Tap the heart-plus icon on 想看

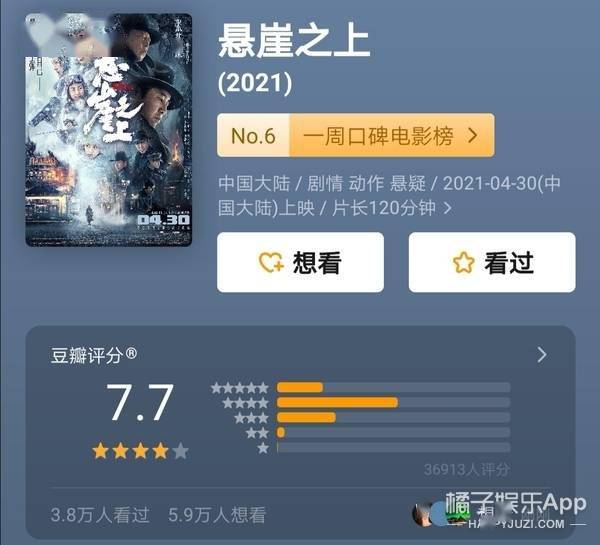pos(271,263)
